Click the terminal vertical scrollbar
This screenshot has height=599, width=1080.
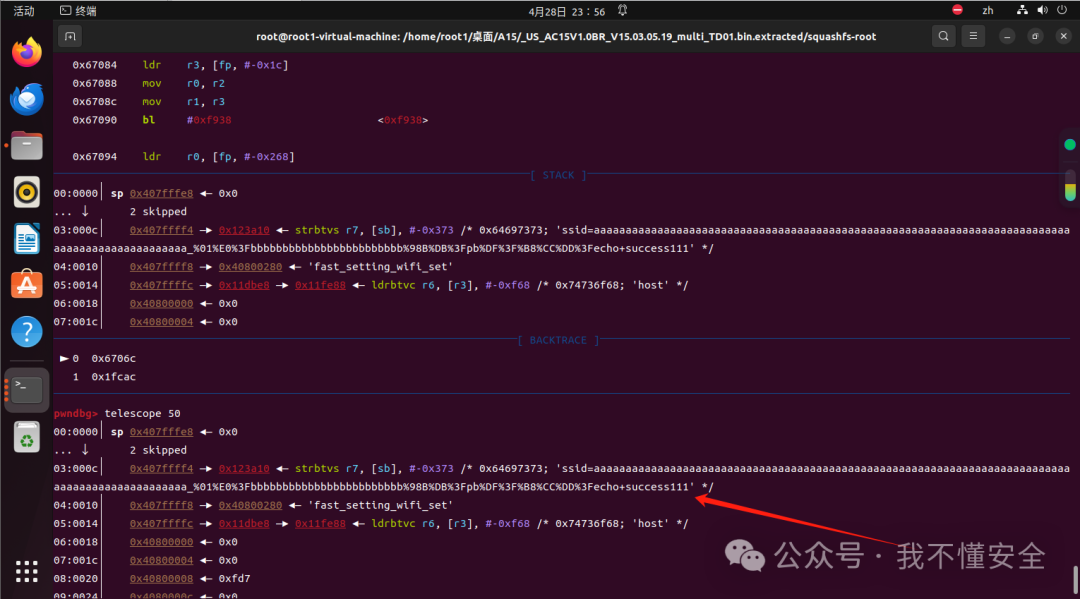pyautogui.click(x=1075, y=579)
